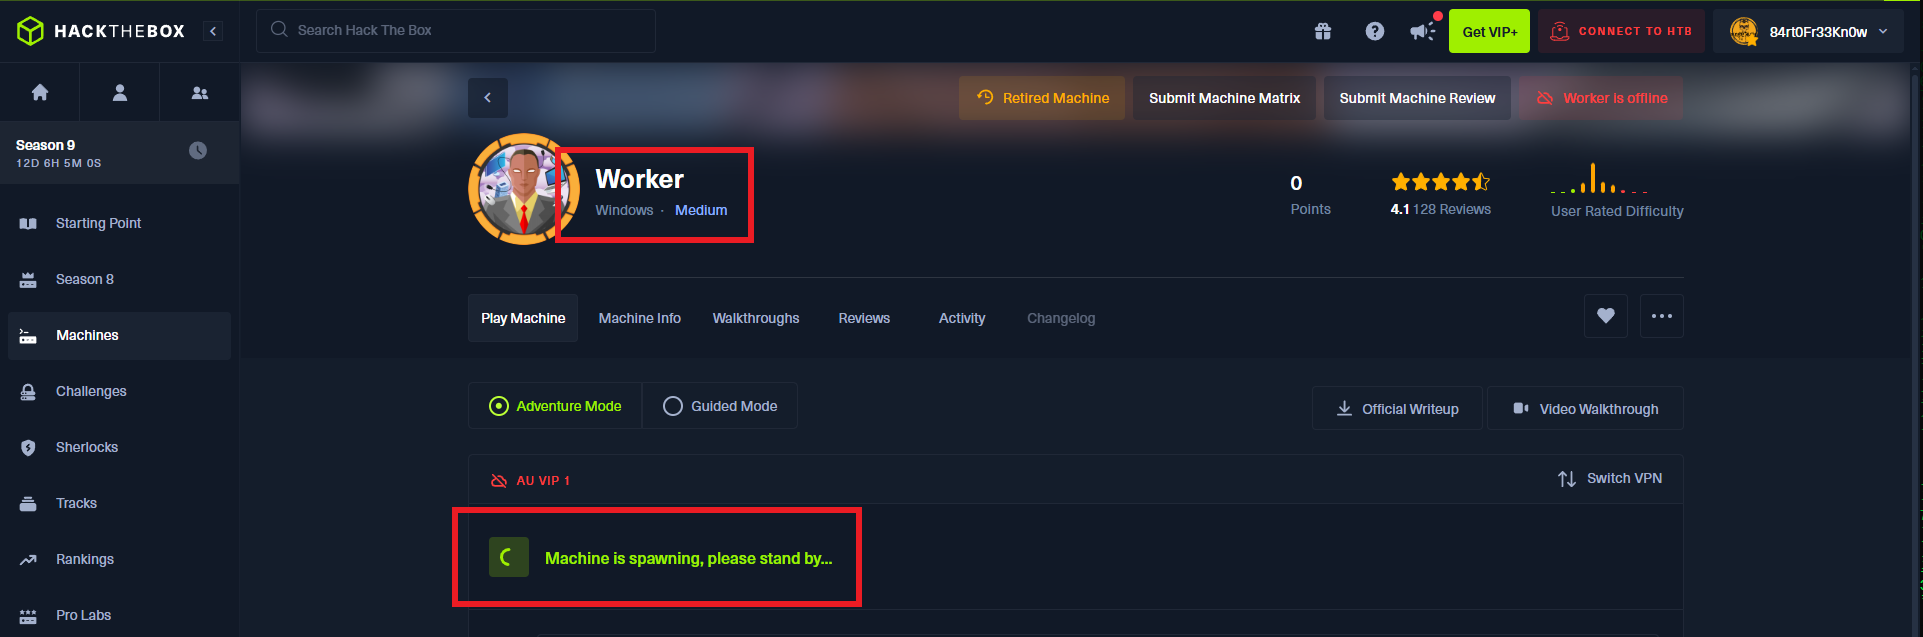This screenshot has height=637, width=1923.
Task: Switch to the Machine Info tab
Action: pyautogui.click(x=639, y=318)
